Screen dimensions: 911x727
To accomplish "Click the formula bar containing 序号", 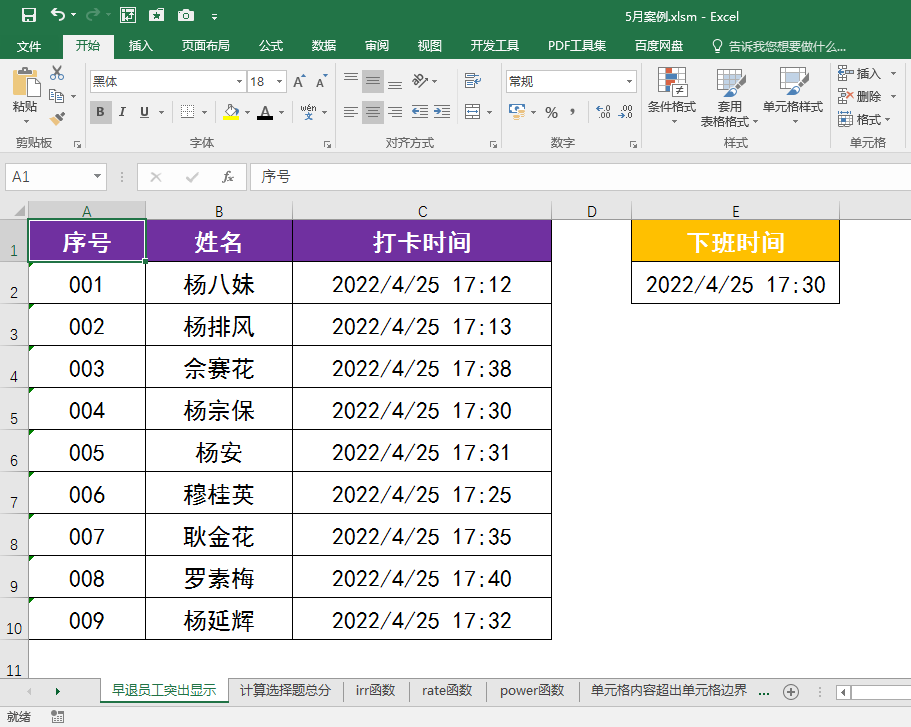I will coord(580,176).
